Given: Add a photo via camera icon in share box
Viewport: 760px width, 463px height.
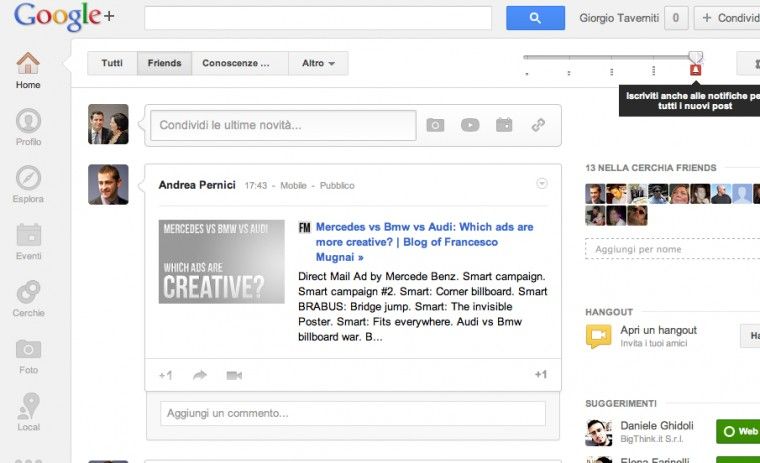Looking at the screenshot, I should [435, 125].
